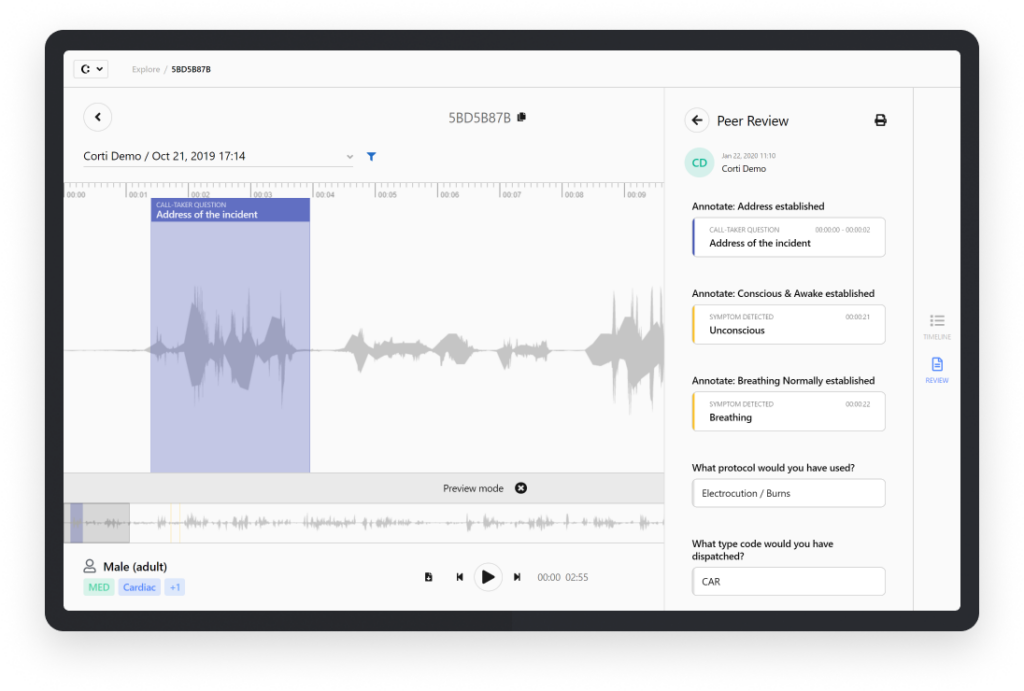The width and height of the screenshot is (1024, 691).
Task: Edit the CAR type code input field
Action: [788, 581]
